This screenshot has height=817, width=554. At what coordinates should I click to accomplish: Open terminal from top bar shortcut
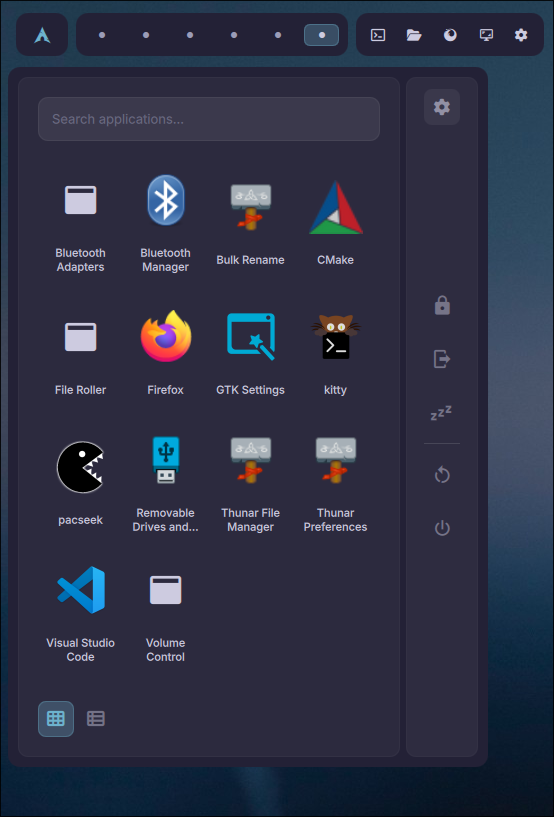[378, 35]
